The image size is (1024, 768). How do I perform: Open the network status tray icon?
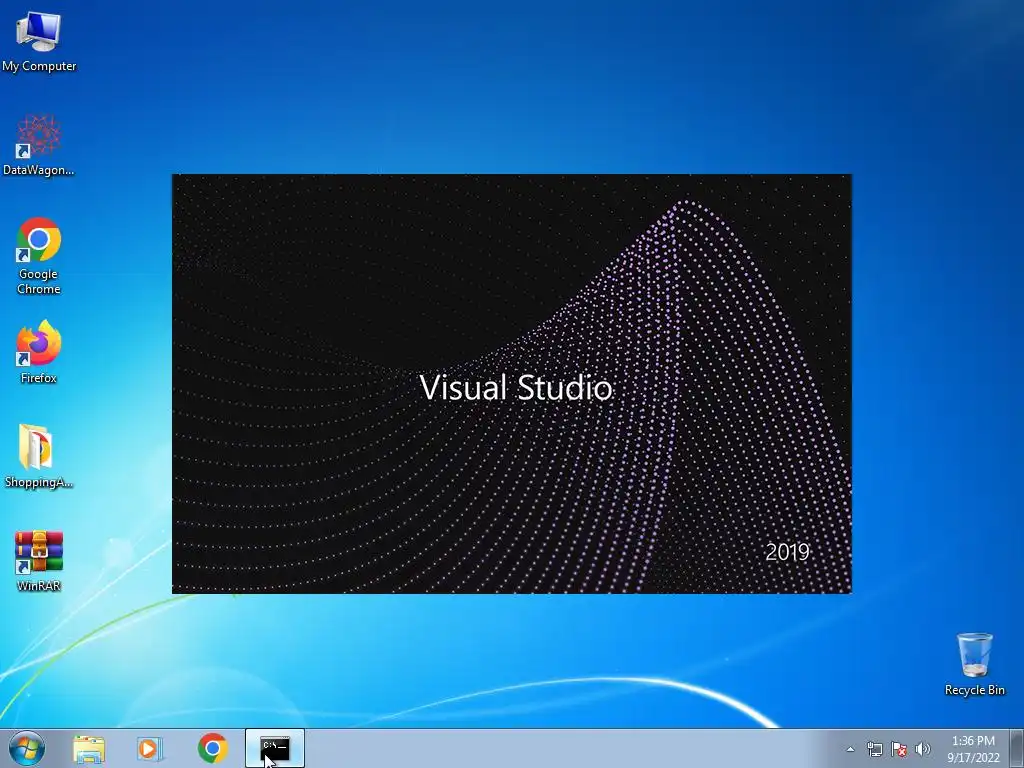pos(874,749)
